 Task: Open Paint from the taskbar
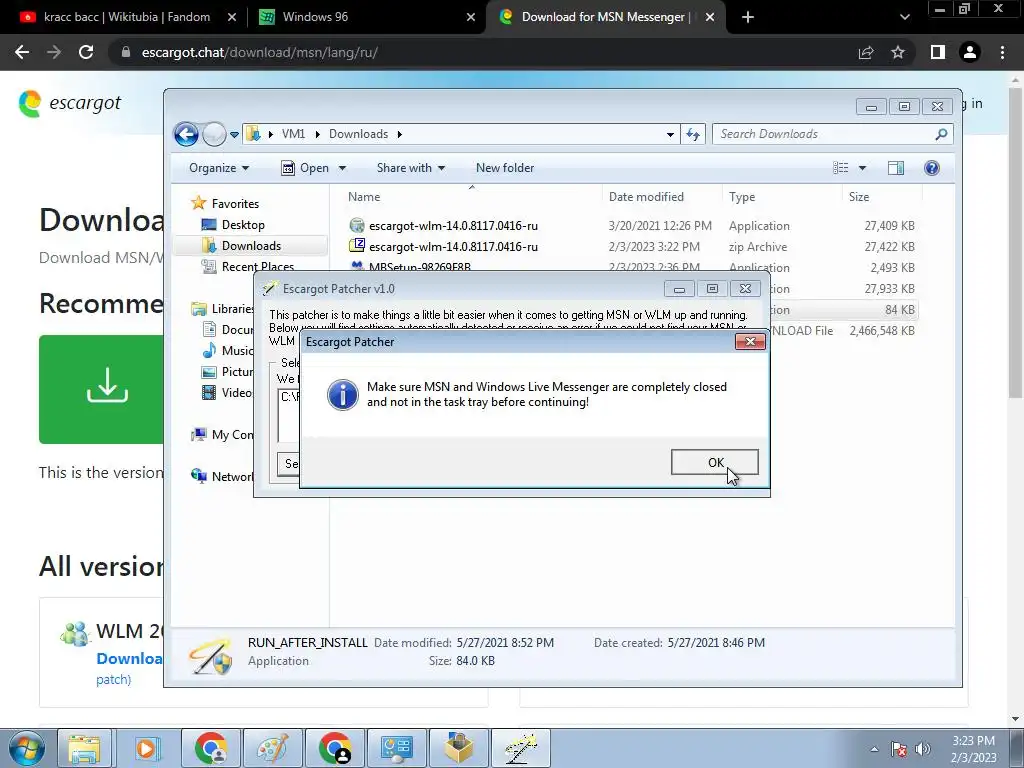click(273, 748)
